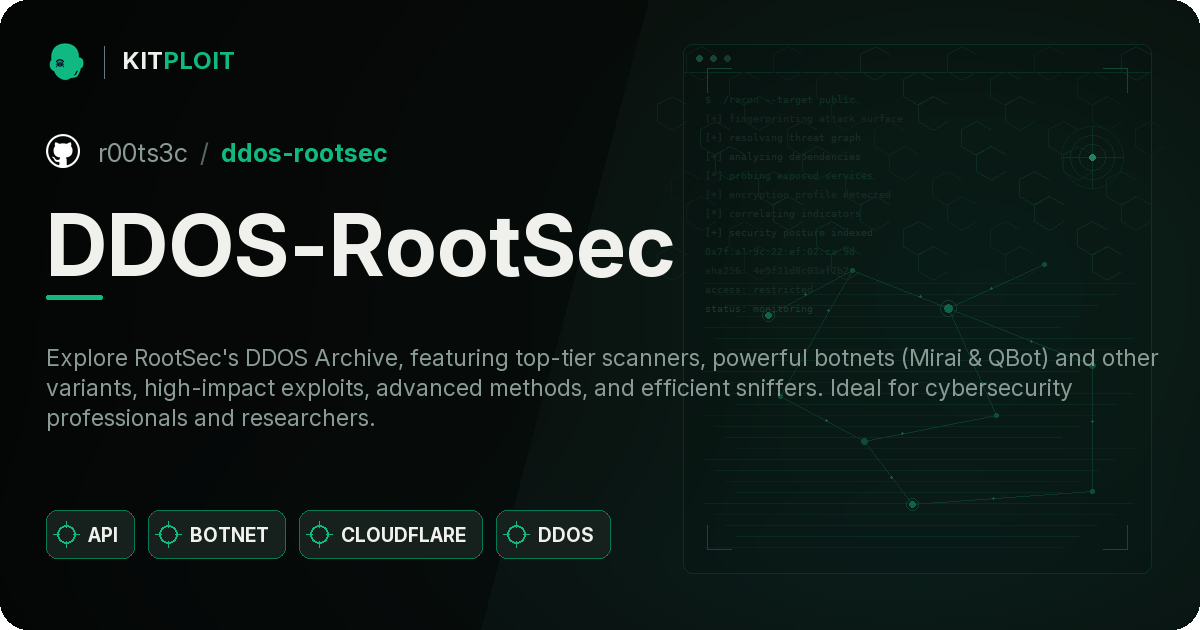Select the API tag
The width and height of the screenshot is (1200, 630).
pos(90,534)
